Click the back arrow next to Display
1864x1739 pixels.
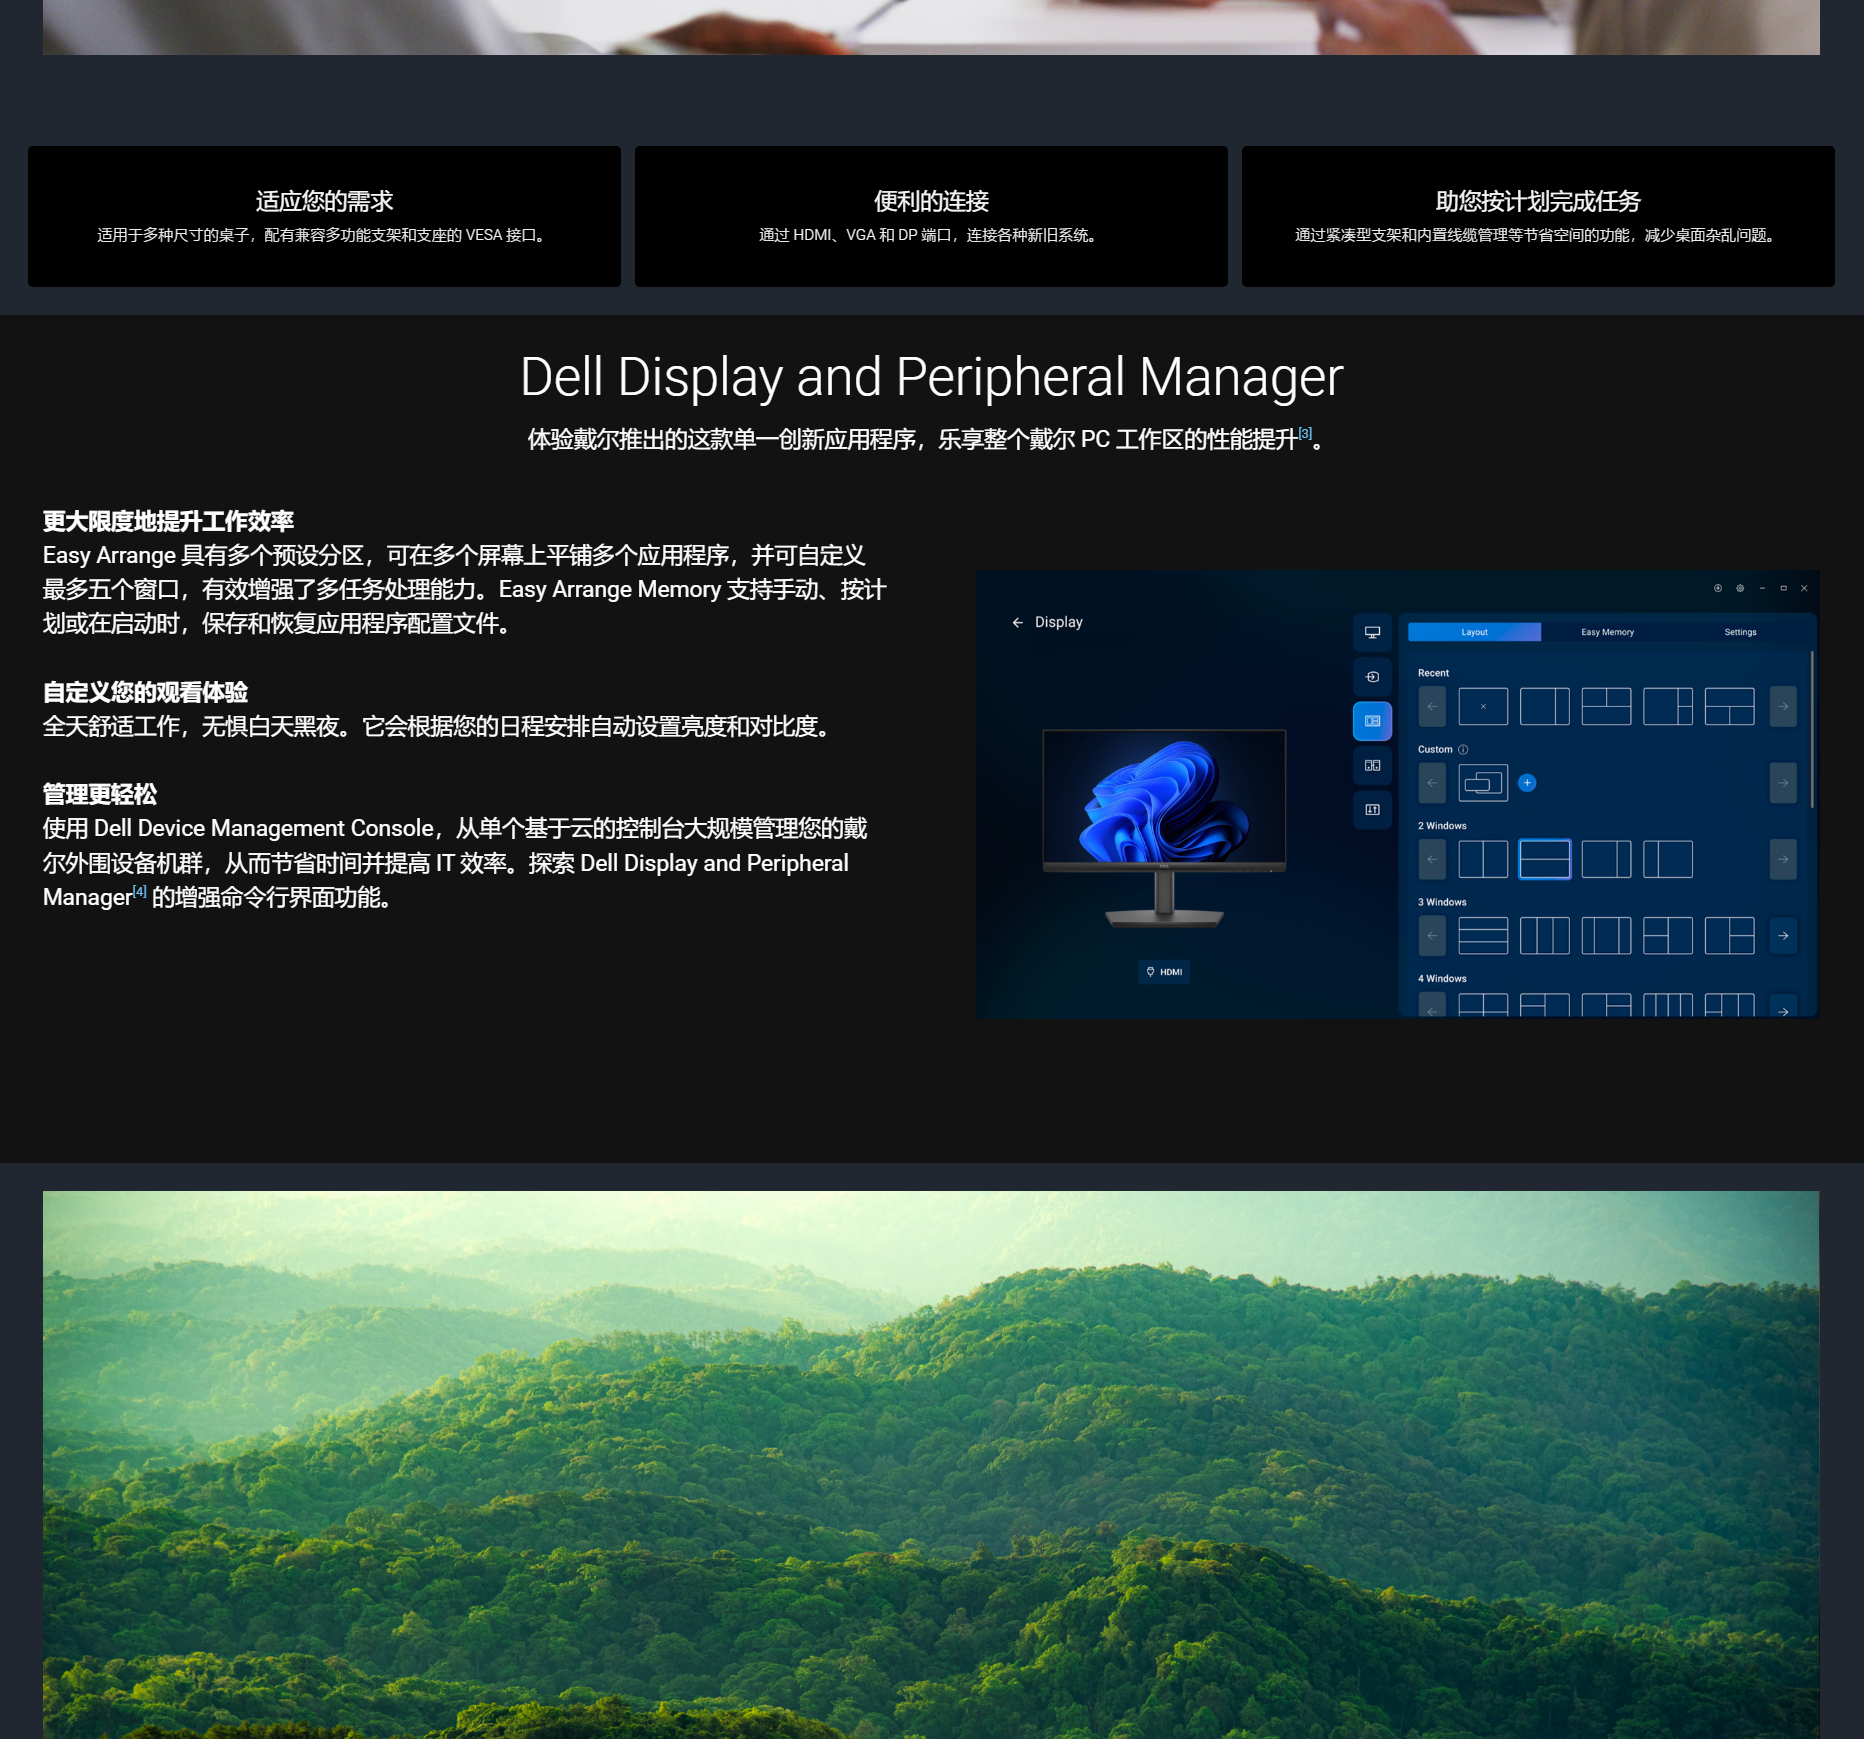(1017, 622)
